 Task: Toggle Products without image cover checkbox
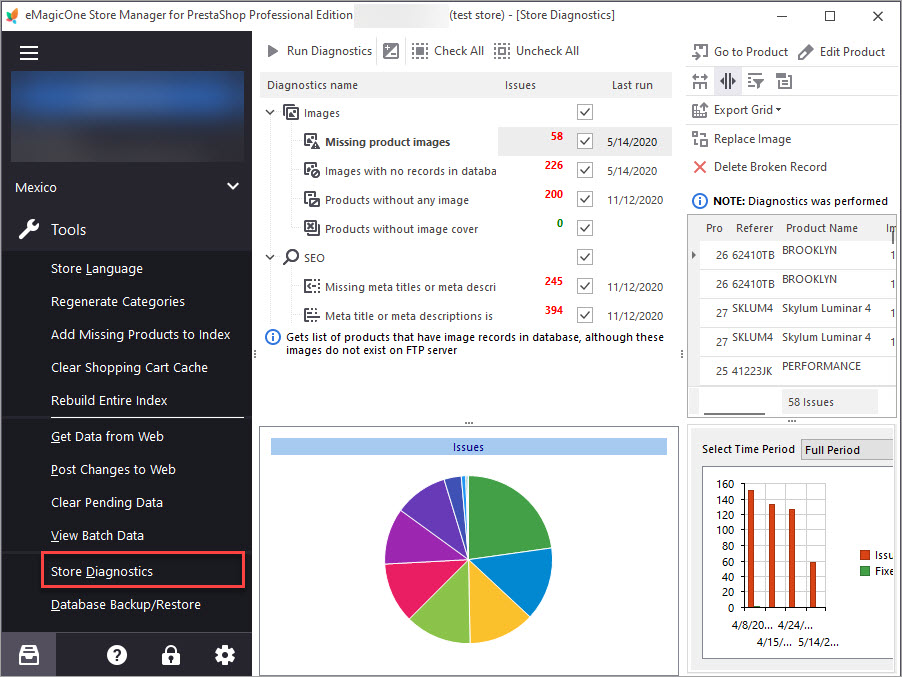(585, 228)
